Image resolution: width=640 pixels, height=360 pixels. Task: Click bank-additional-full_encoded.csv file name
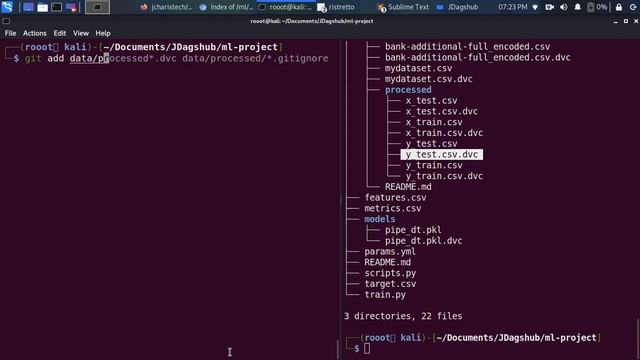[x=467, y=47]
